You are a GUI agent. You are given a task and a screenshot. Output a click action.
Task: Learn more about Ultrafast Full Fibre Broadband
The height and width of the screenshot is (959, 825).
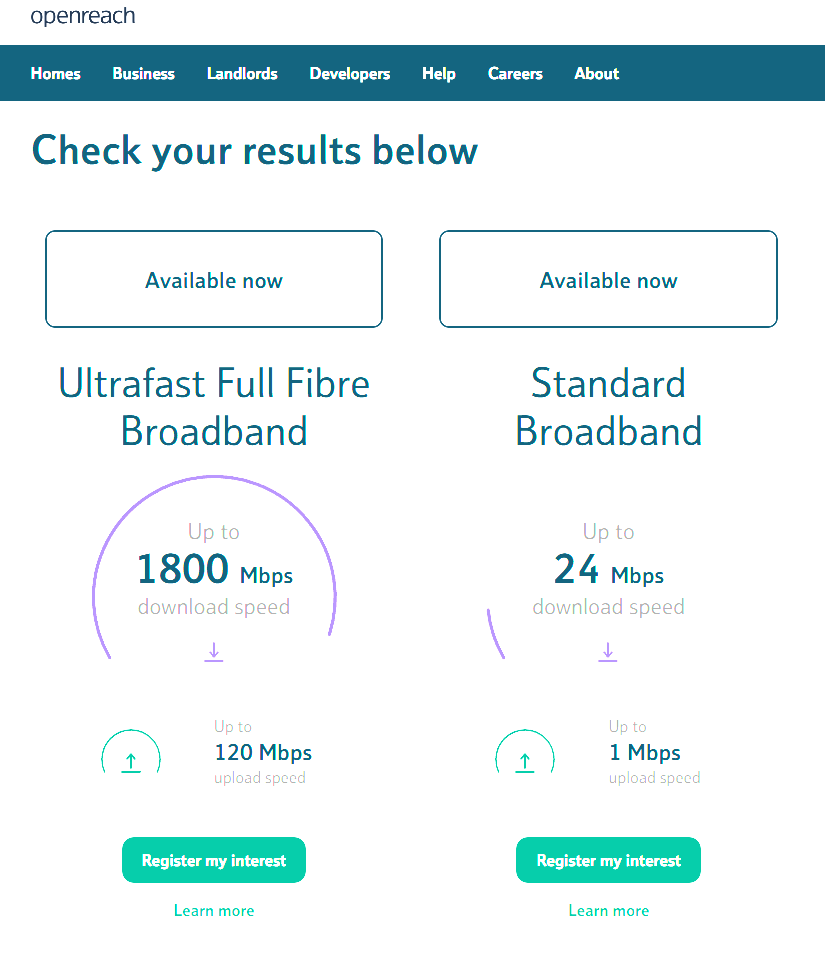click(213, 910)
